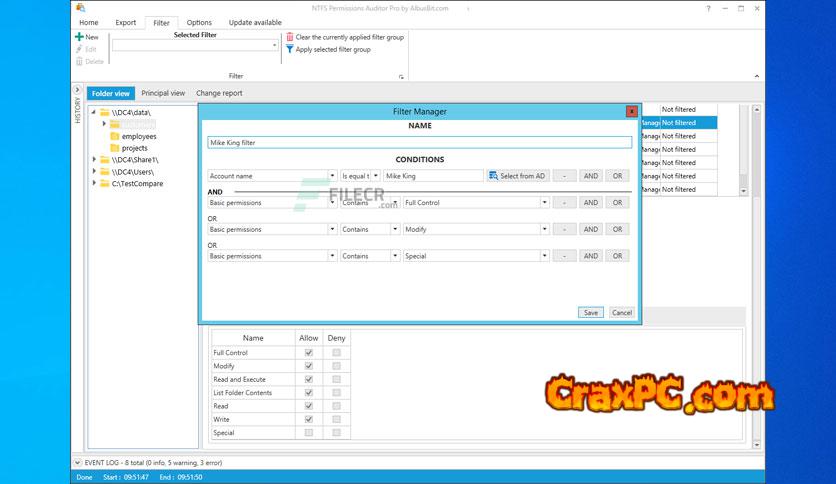The width and height of the screenshot is (836, 484).
Task: Save the Mike King filter
Action: point(591,313)
